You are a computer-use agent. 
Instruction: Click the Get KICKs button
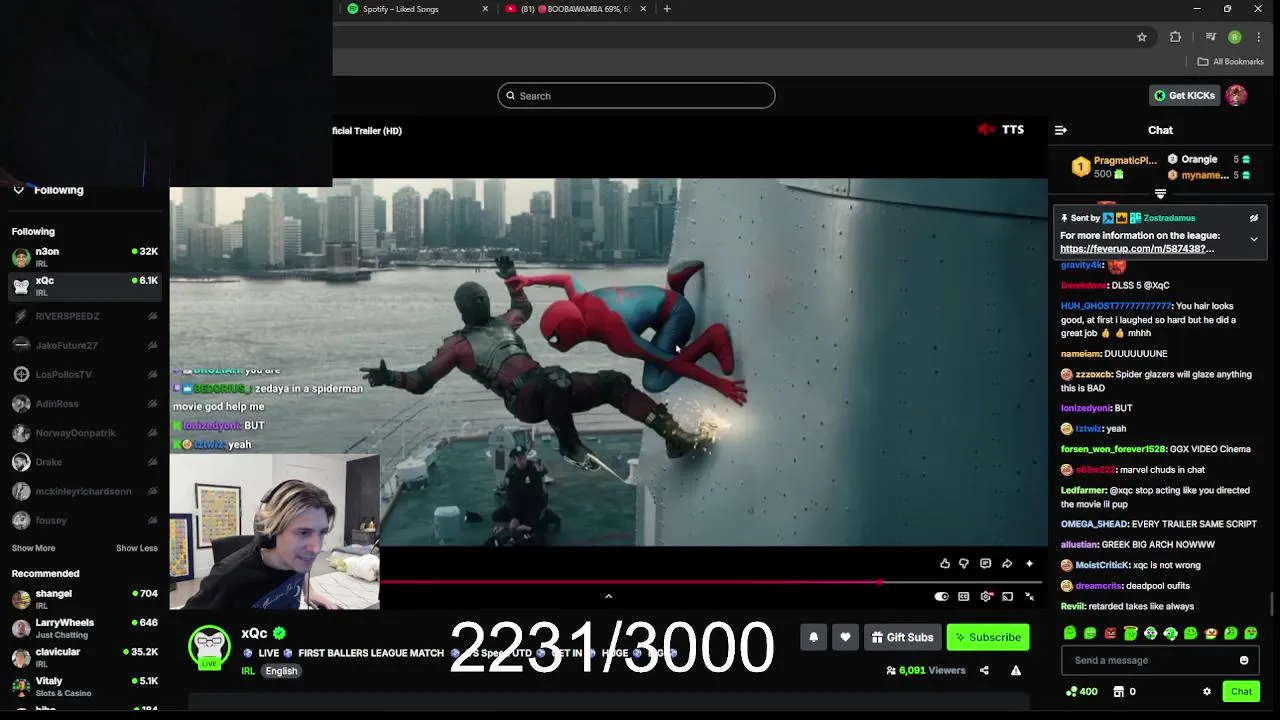click(1184, 96)
